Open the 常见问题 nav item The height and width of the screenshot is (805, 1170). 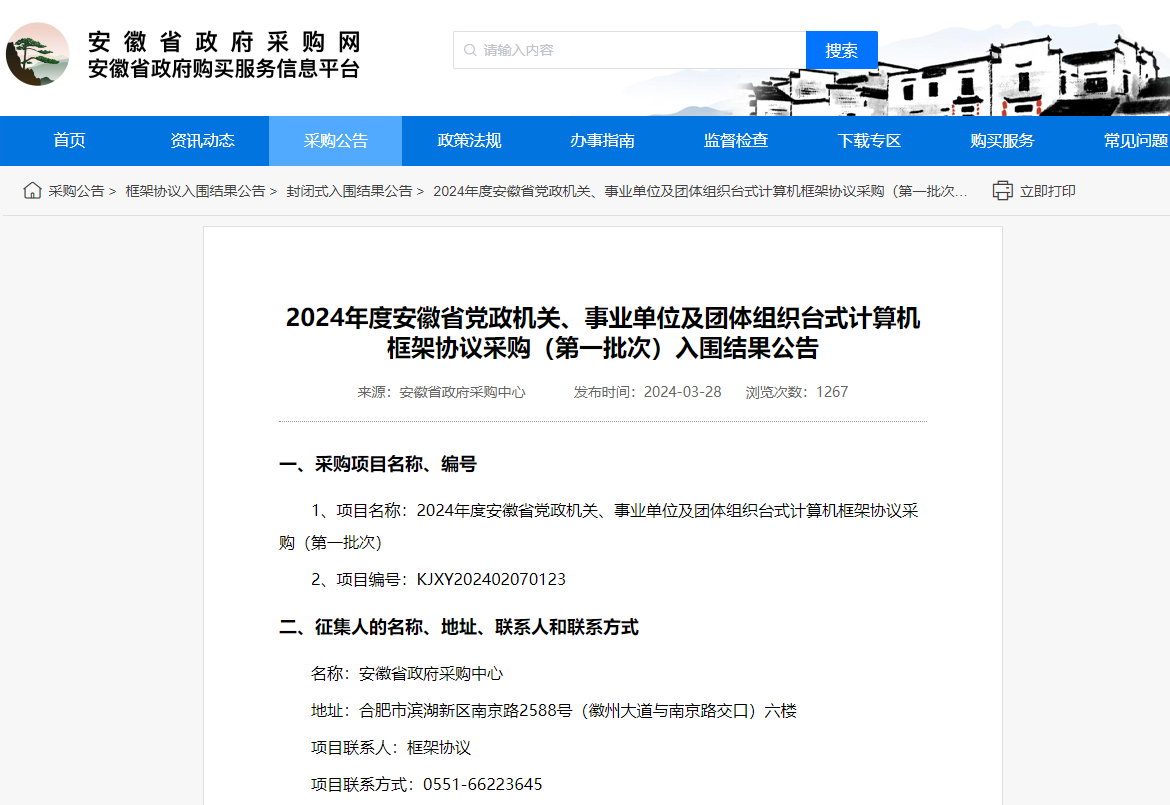click(1135, 140)
